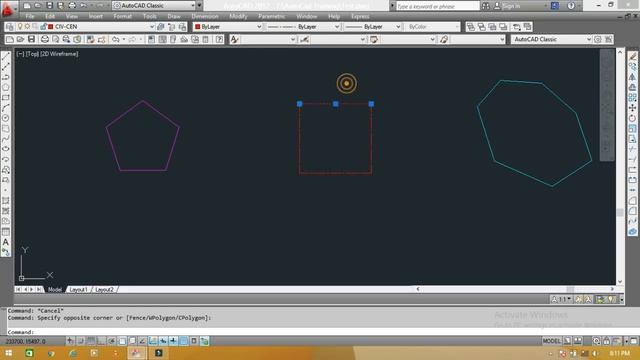Select the Circle tool in Draw toolbar
Viewport: 640px width, 360px height.
click(x=6, y=118)
